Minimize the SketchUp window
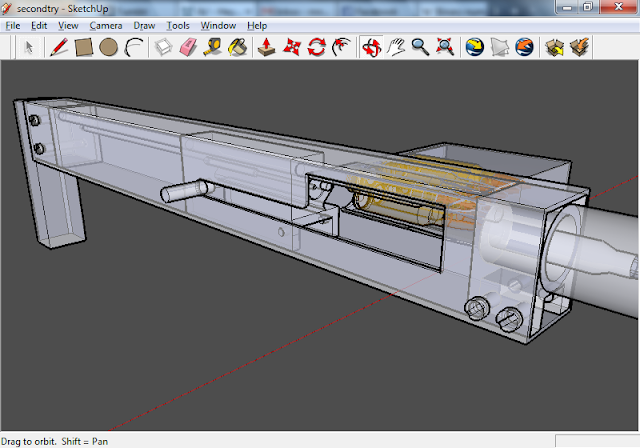Image resolution: width=640 pixels, height=448 pixels. coord(567,7)
